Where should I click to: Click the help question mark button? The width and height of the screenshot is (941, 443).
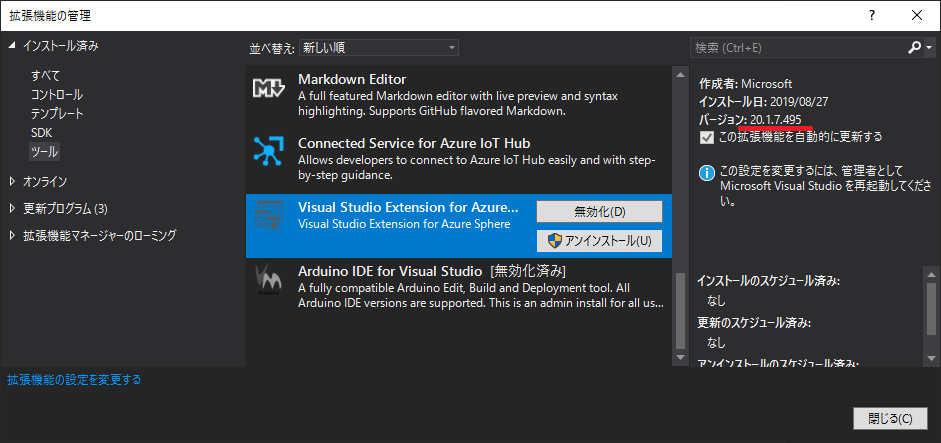tap(873, 15)
